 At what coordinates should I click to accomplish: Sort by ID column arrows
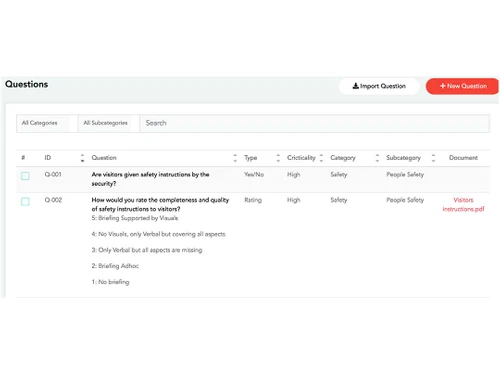pyautogui.click(x=82, y=158)
